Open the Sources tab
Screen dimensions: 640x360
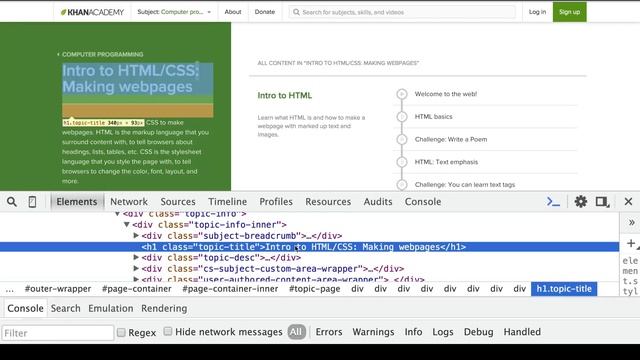click(x=178, y=202)
